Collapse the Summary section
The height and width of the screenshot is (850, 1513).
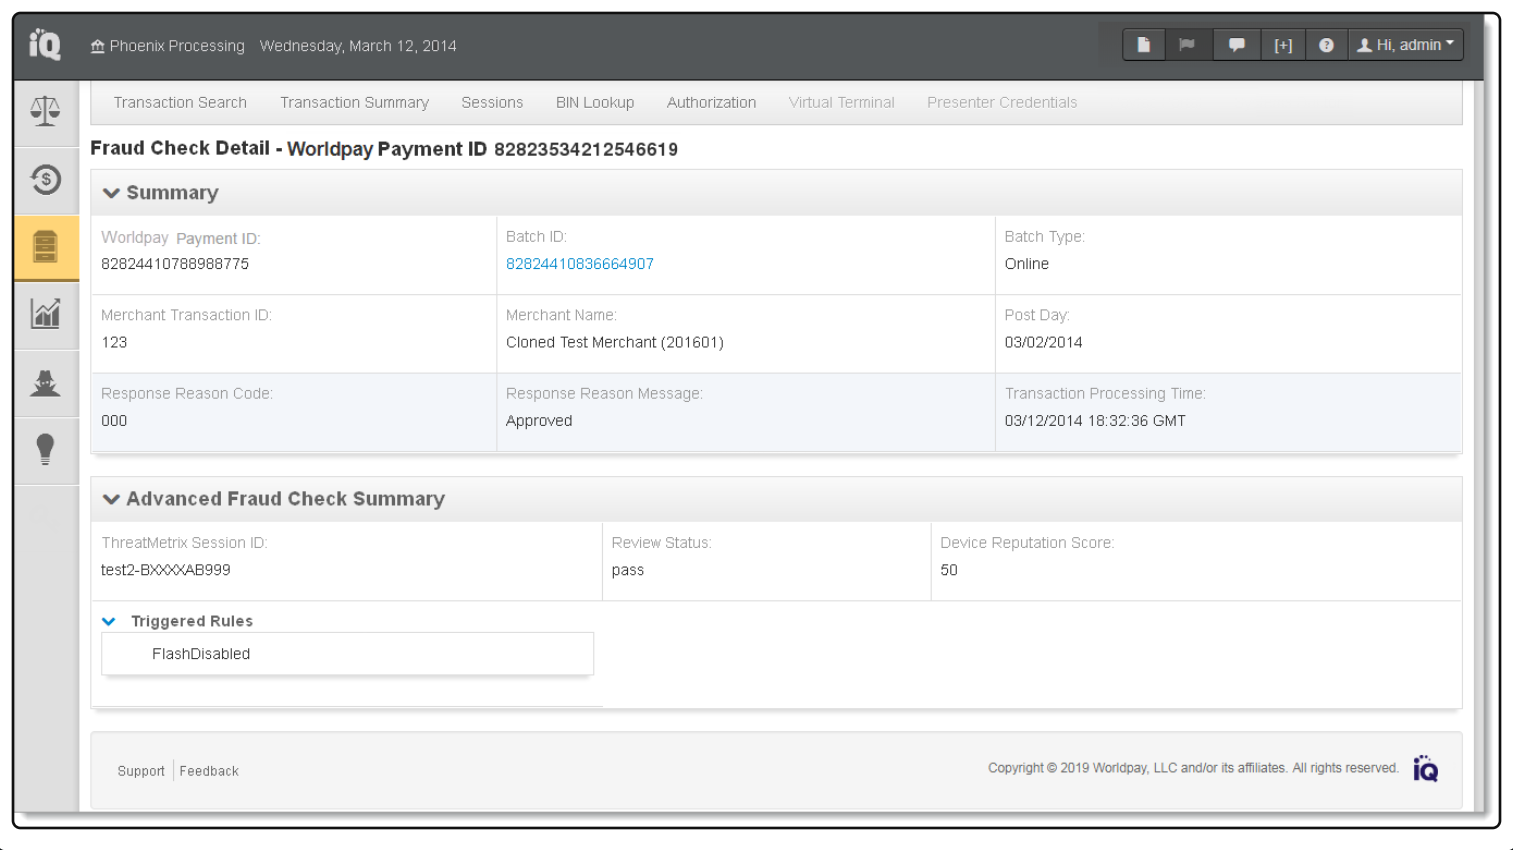(112, 193)
